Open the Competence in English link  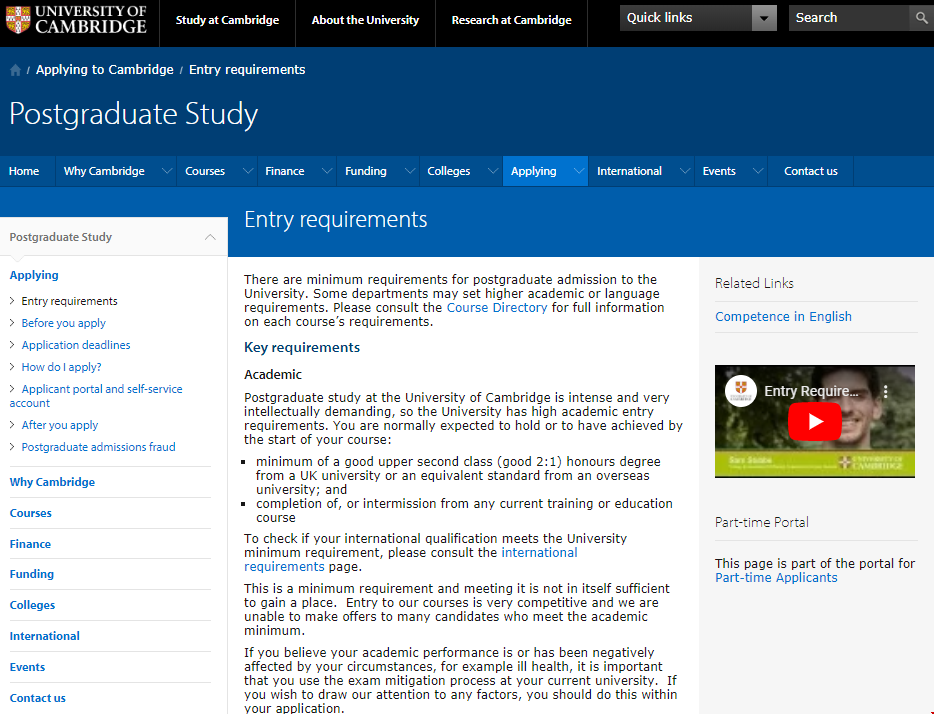783,317
